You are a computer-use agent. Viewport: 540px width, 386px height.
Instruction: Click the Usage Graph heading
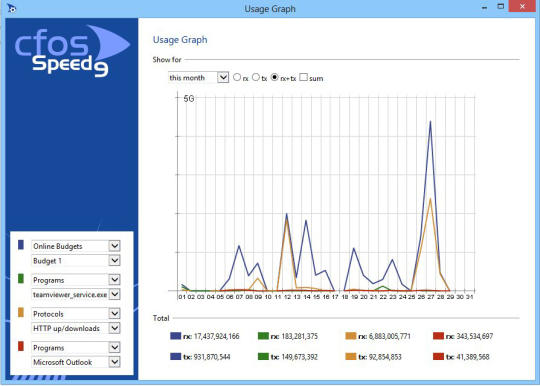180,40
